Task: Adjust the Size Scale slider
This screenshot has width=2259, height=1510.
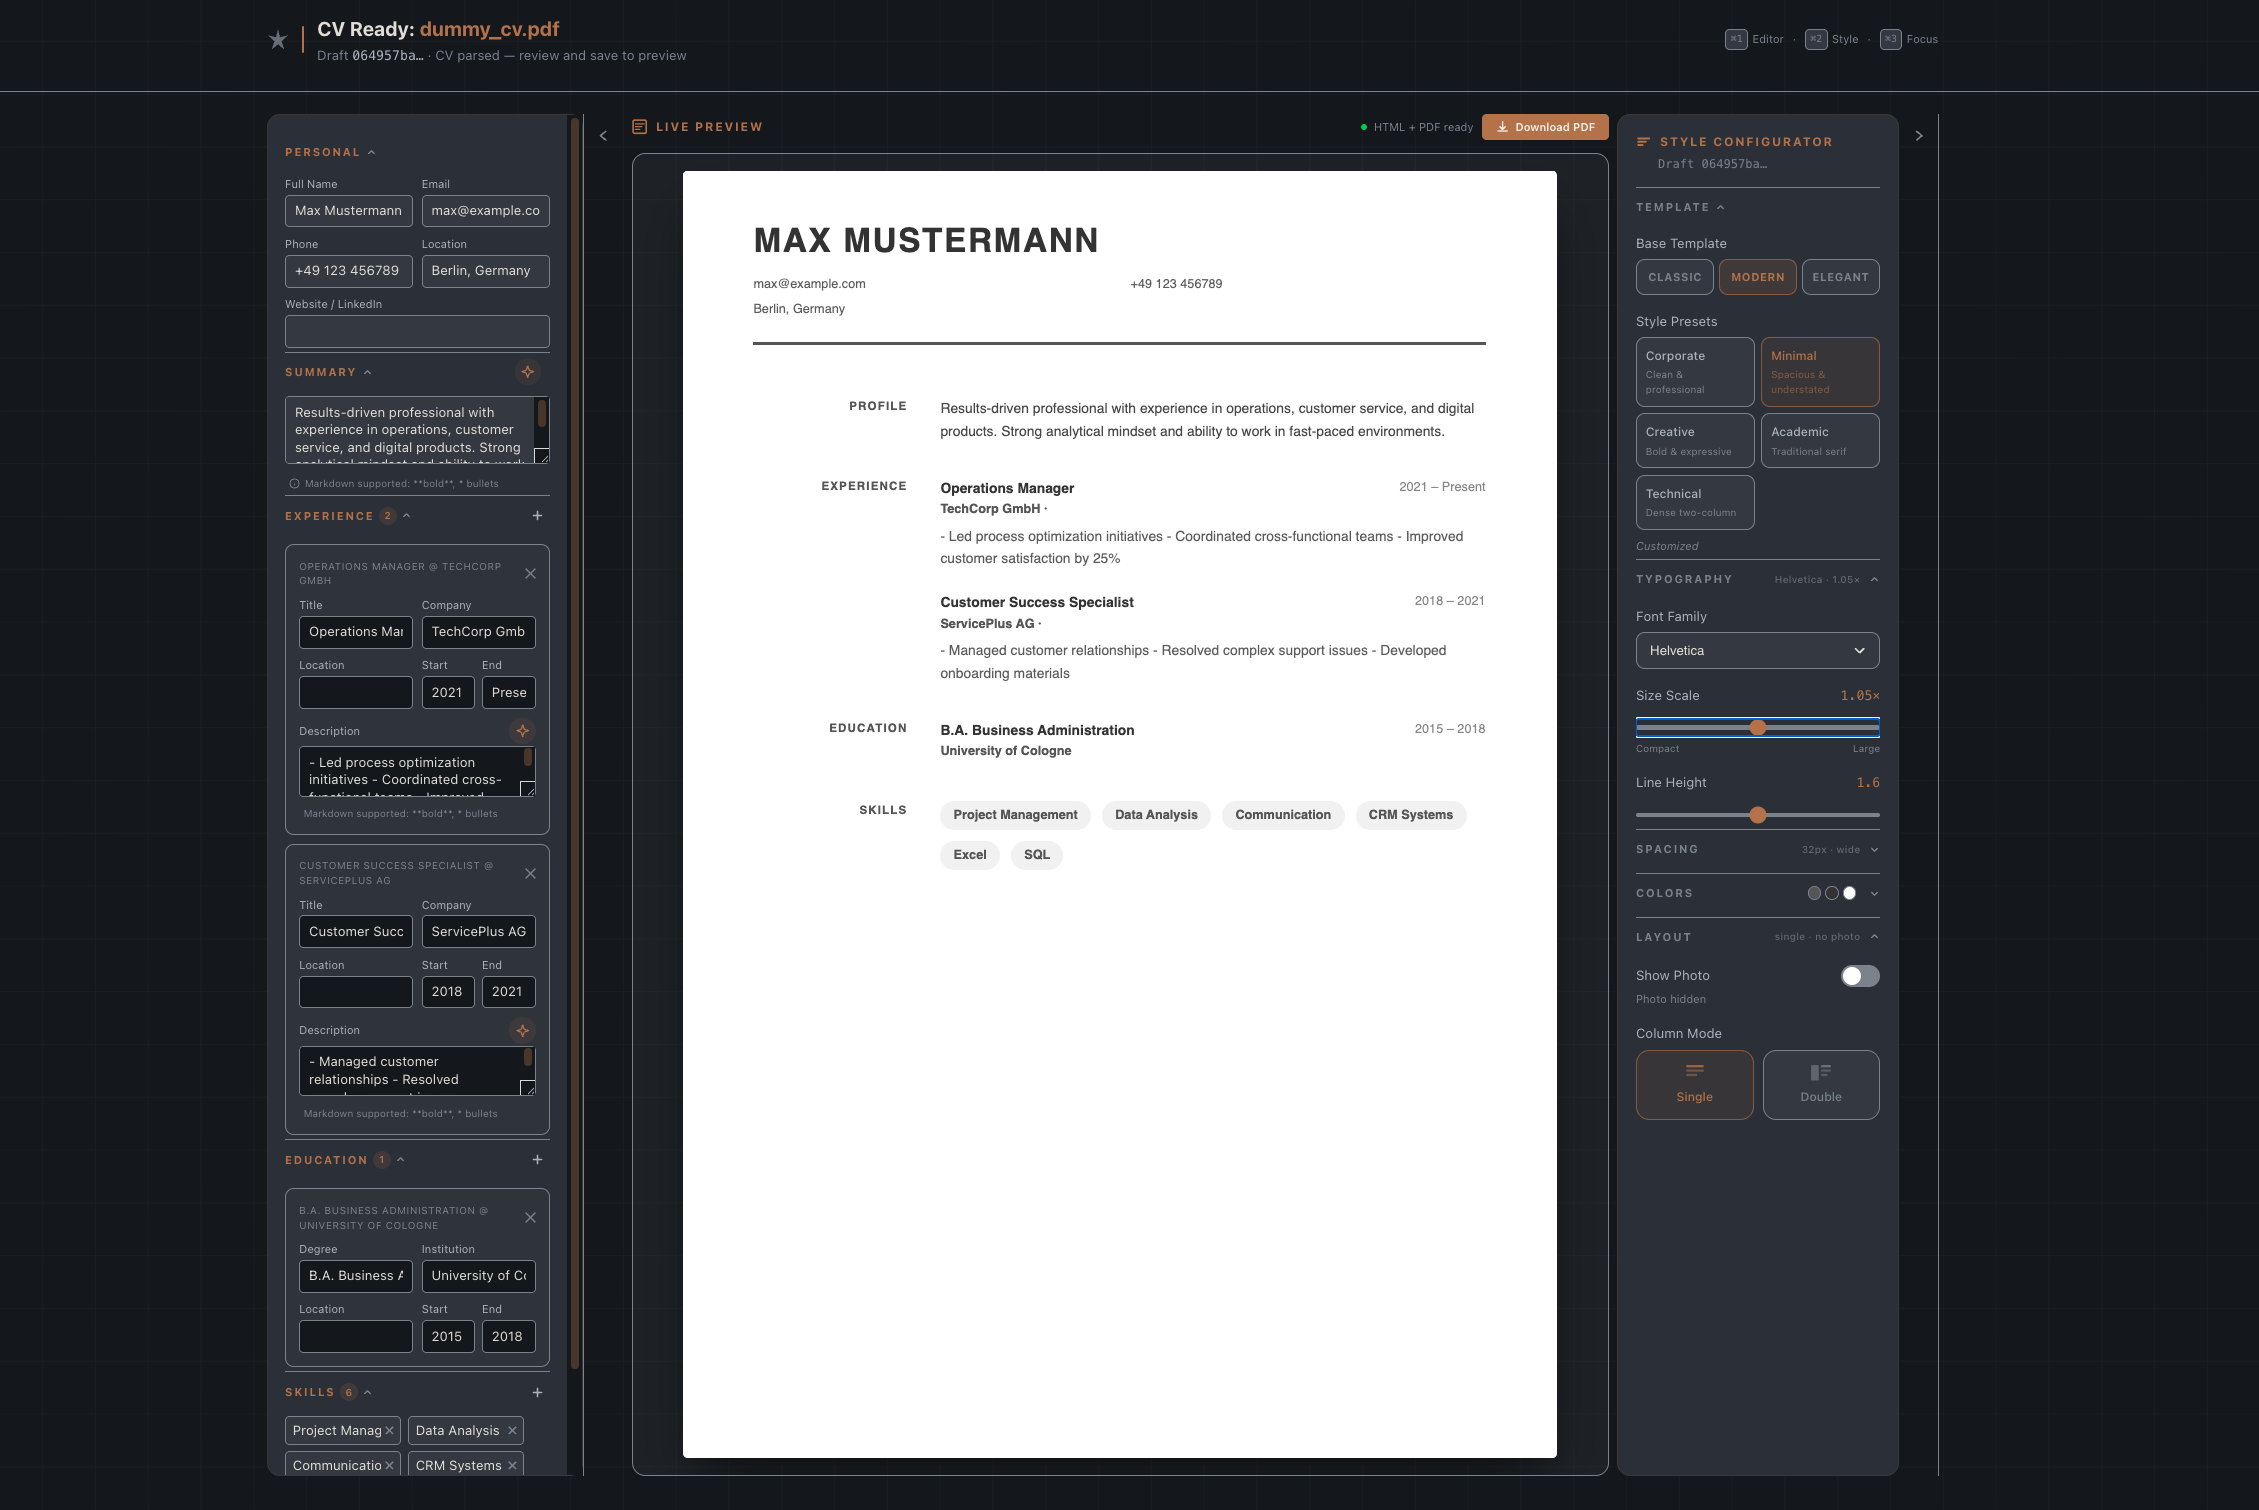Action: (1757, 728)
